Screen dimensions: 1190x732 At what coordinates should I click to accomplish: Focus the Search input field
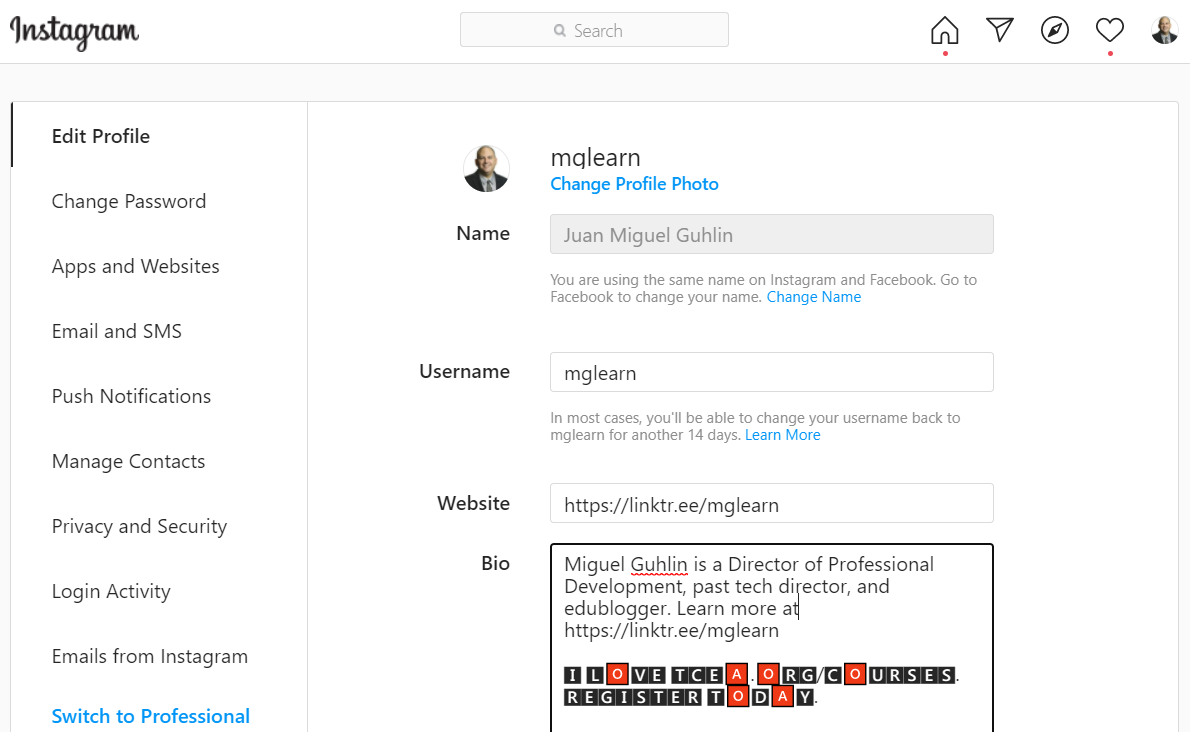pyautogui.click(x=594, y=30)
